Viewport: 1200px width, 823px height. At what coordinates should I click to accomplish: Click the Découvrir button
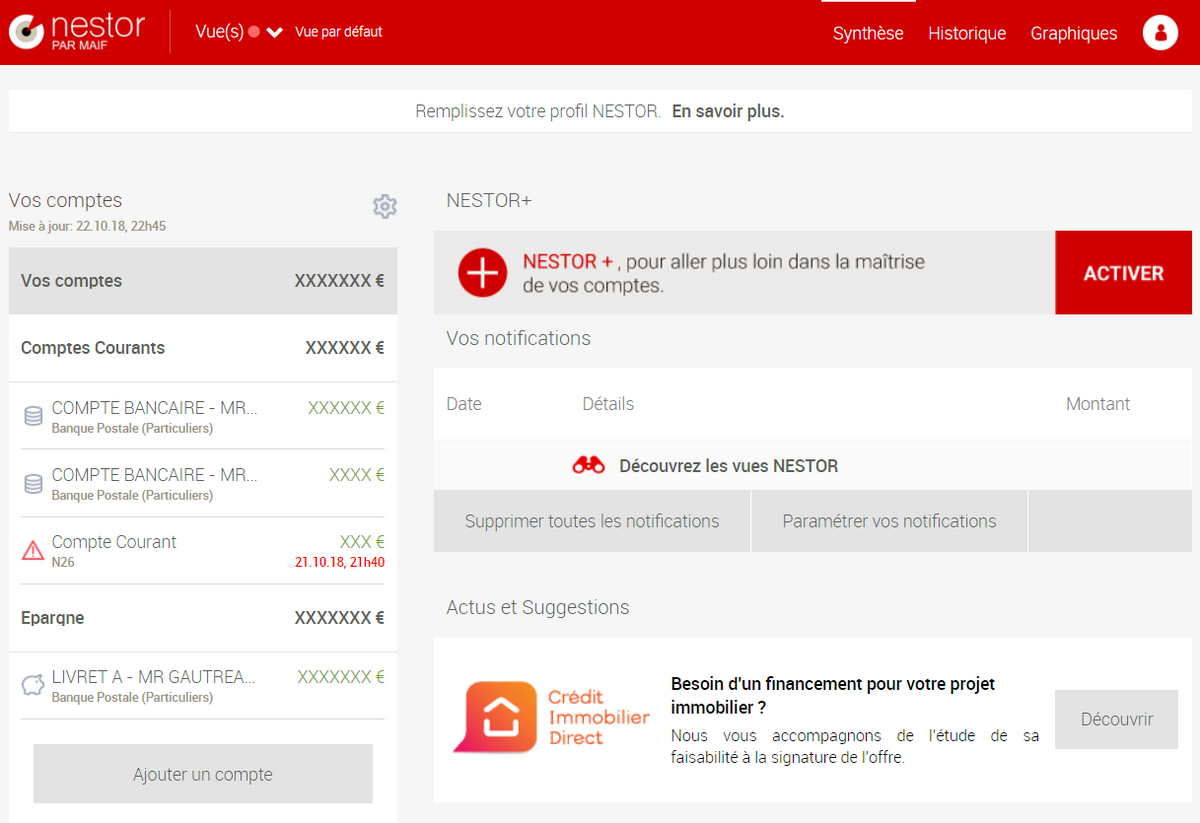pos(1116,719)
